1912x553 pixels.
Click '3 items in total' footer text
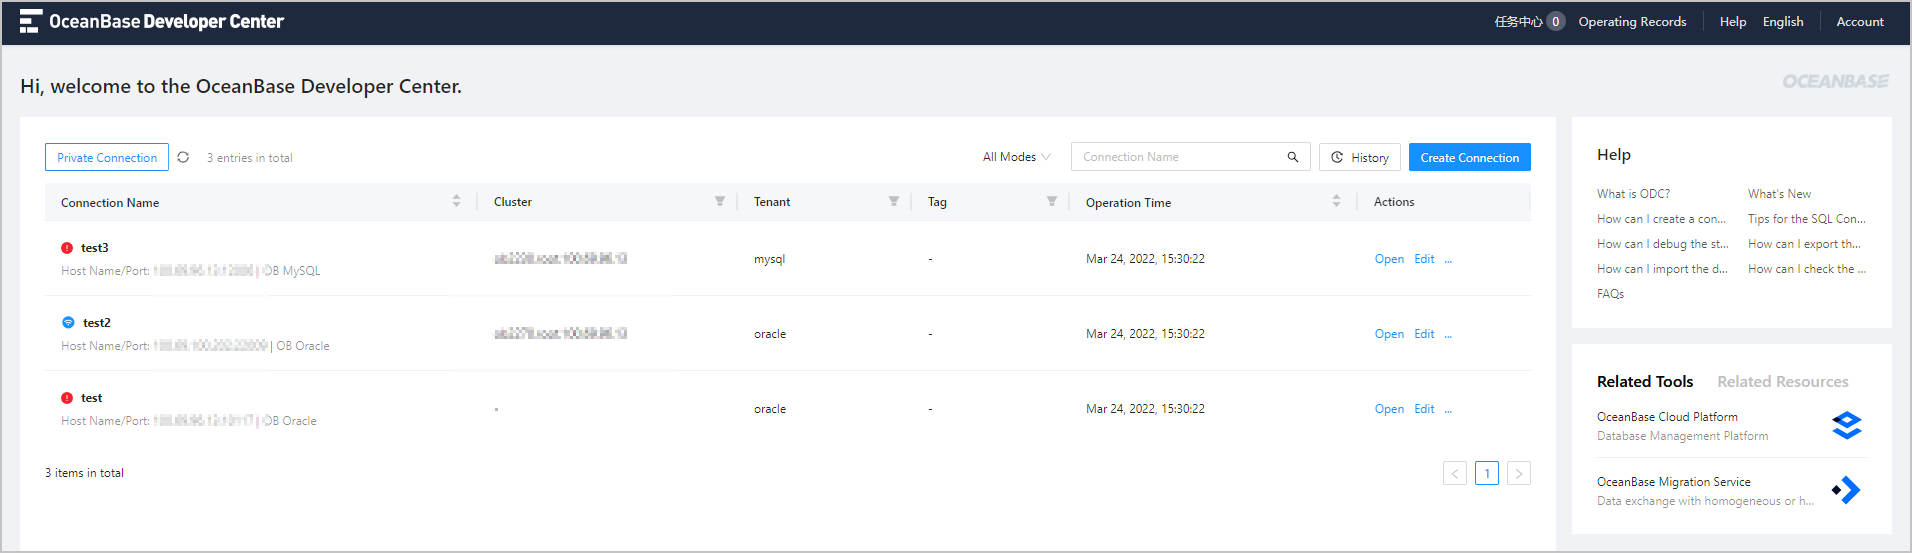point(84,473)
